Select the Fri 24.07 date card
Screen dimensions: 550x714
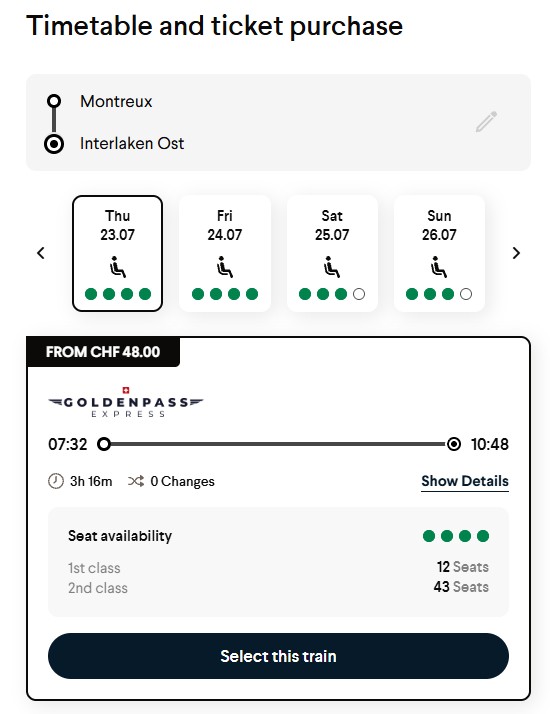[224, 253]
